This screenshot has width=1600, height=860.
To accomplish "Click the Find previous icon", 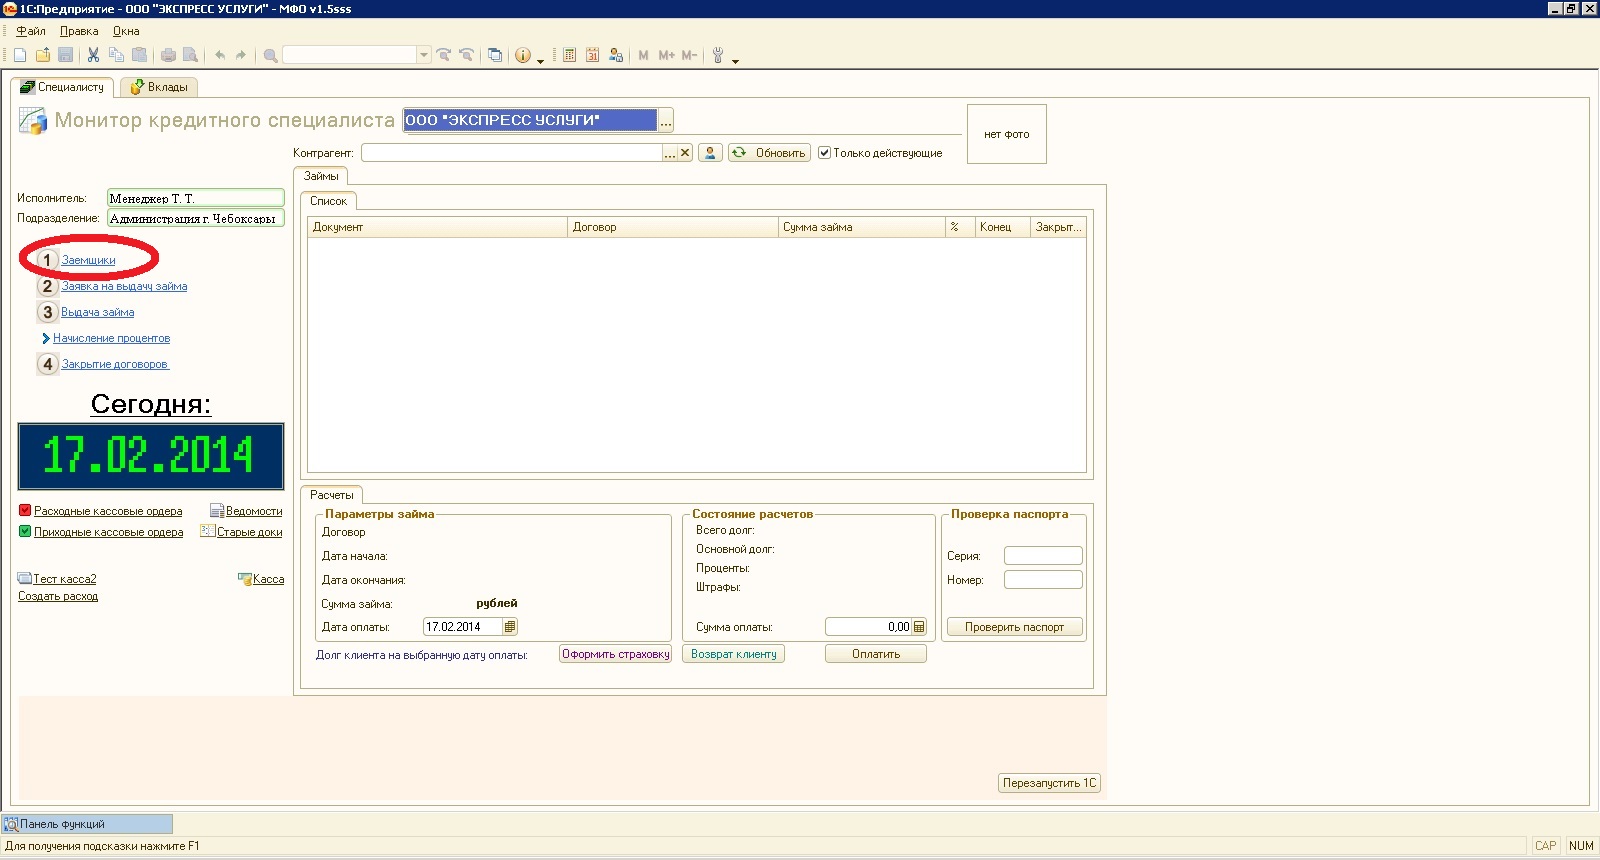I will click(x=466, y=55).
